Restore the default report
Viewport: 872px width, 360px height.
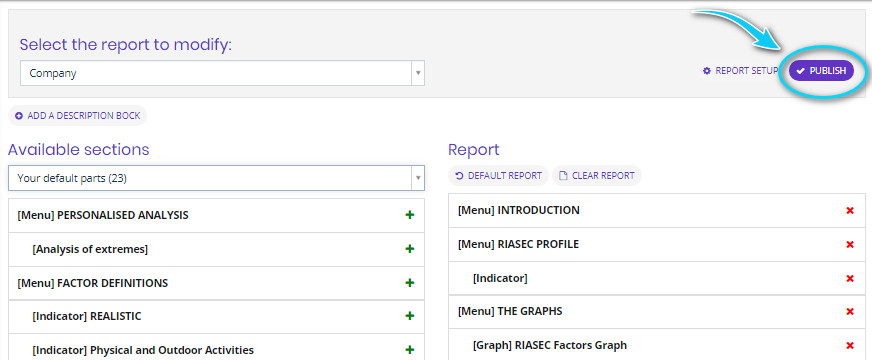[498, 175]
